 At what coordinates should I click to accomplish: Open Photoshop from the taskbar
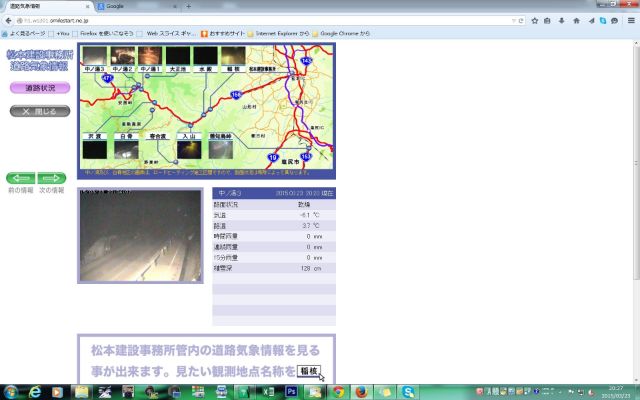[x=291, y=391]
